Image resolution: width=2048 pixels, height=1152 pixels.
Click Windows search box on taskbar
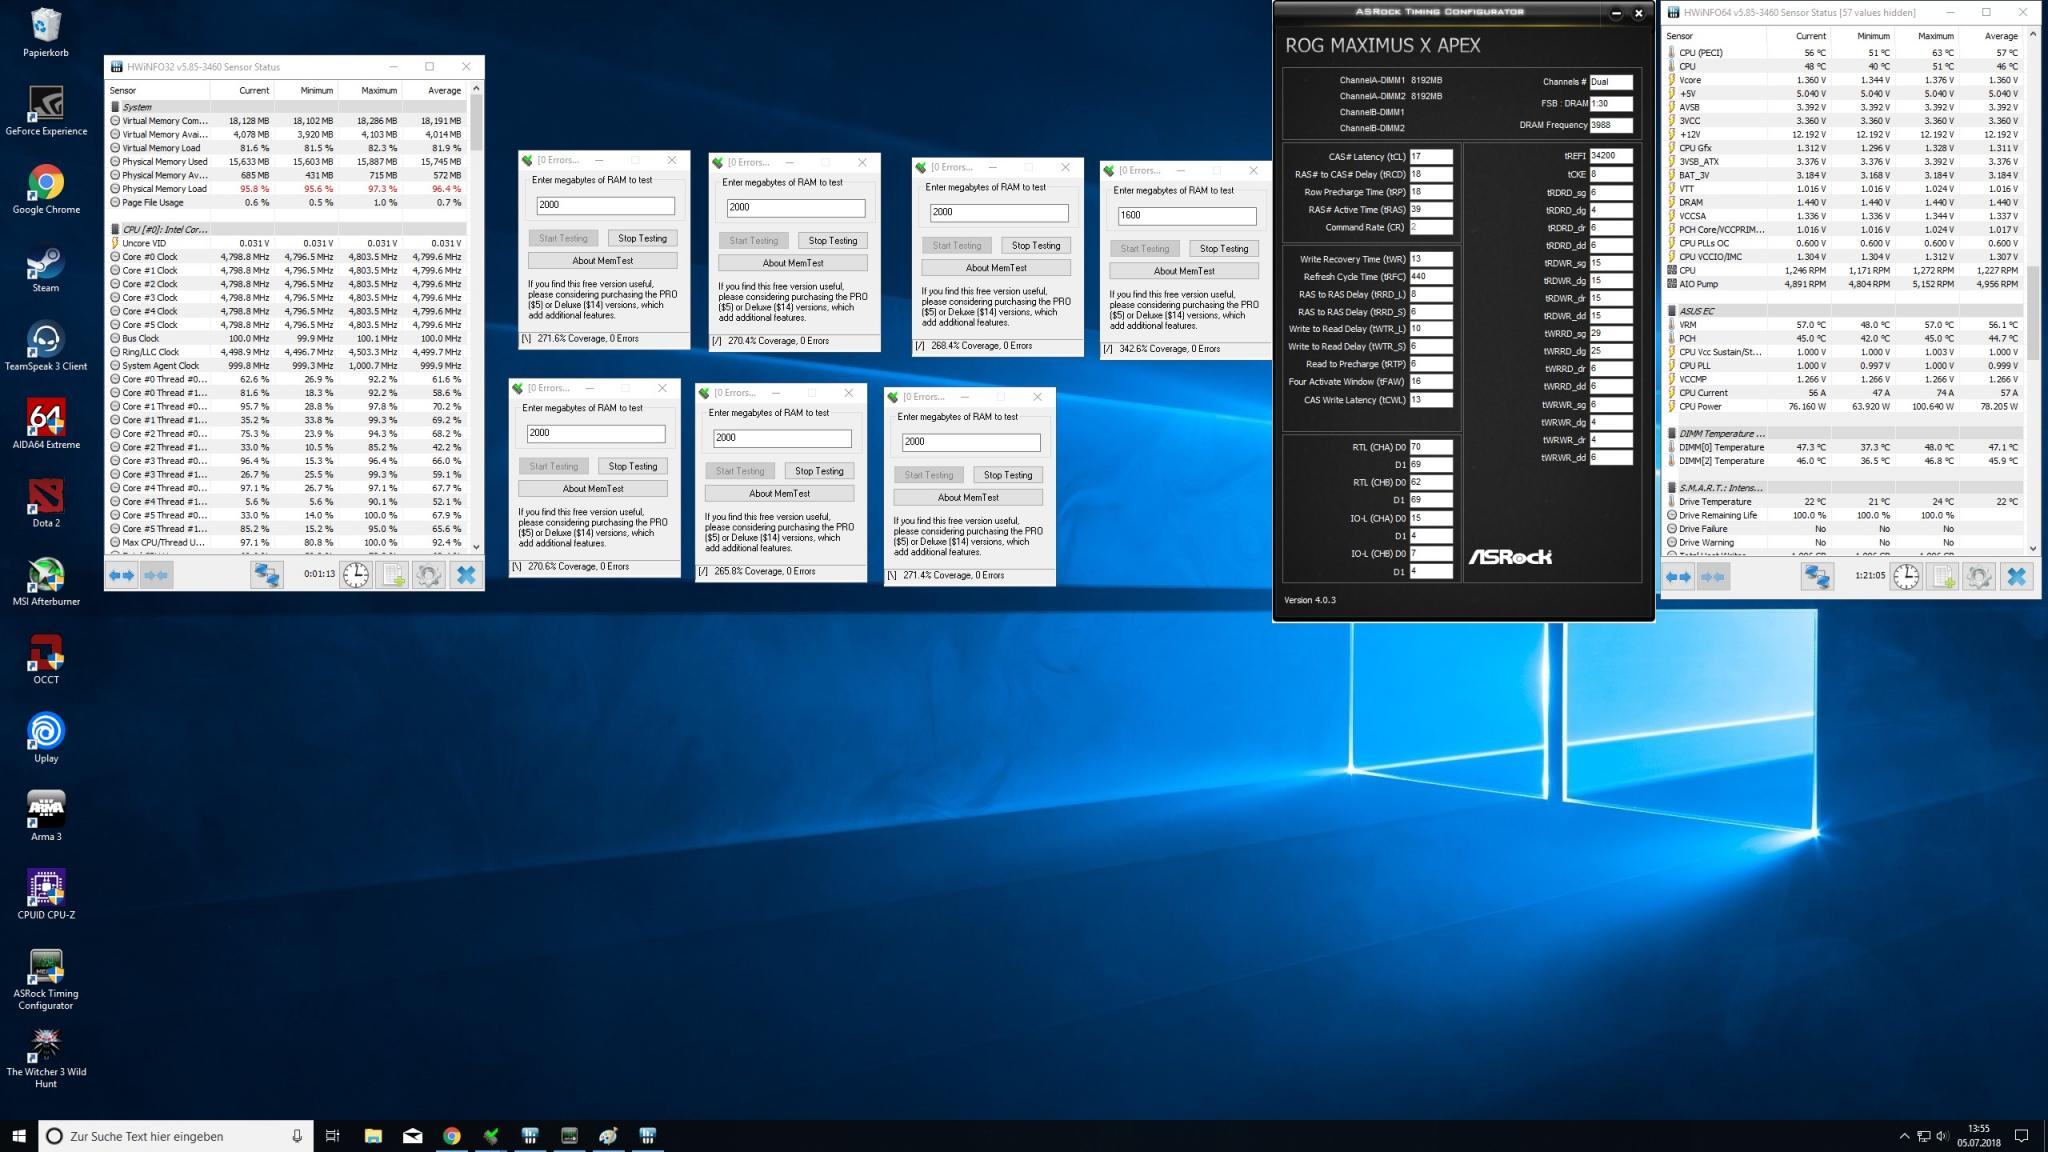[x=177, y=1136]
